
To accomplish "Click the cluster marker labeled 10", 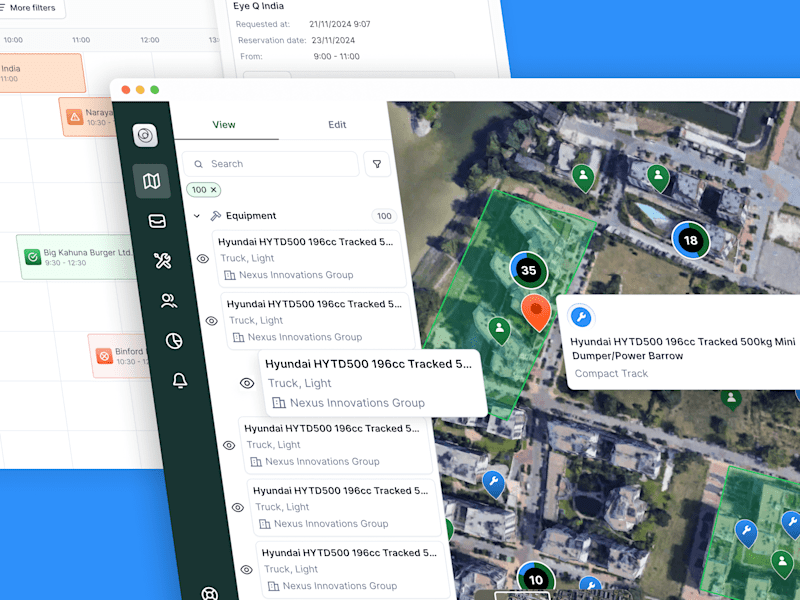I will [x=536, y=580].
